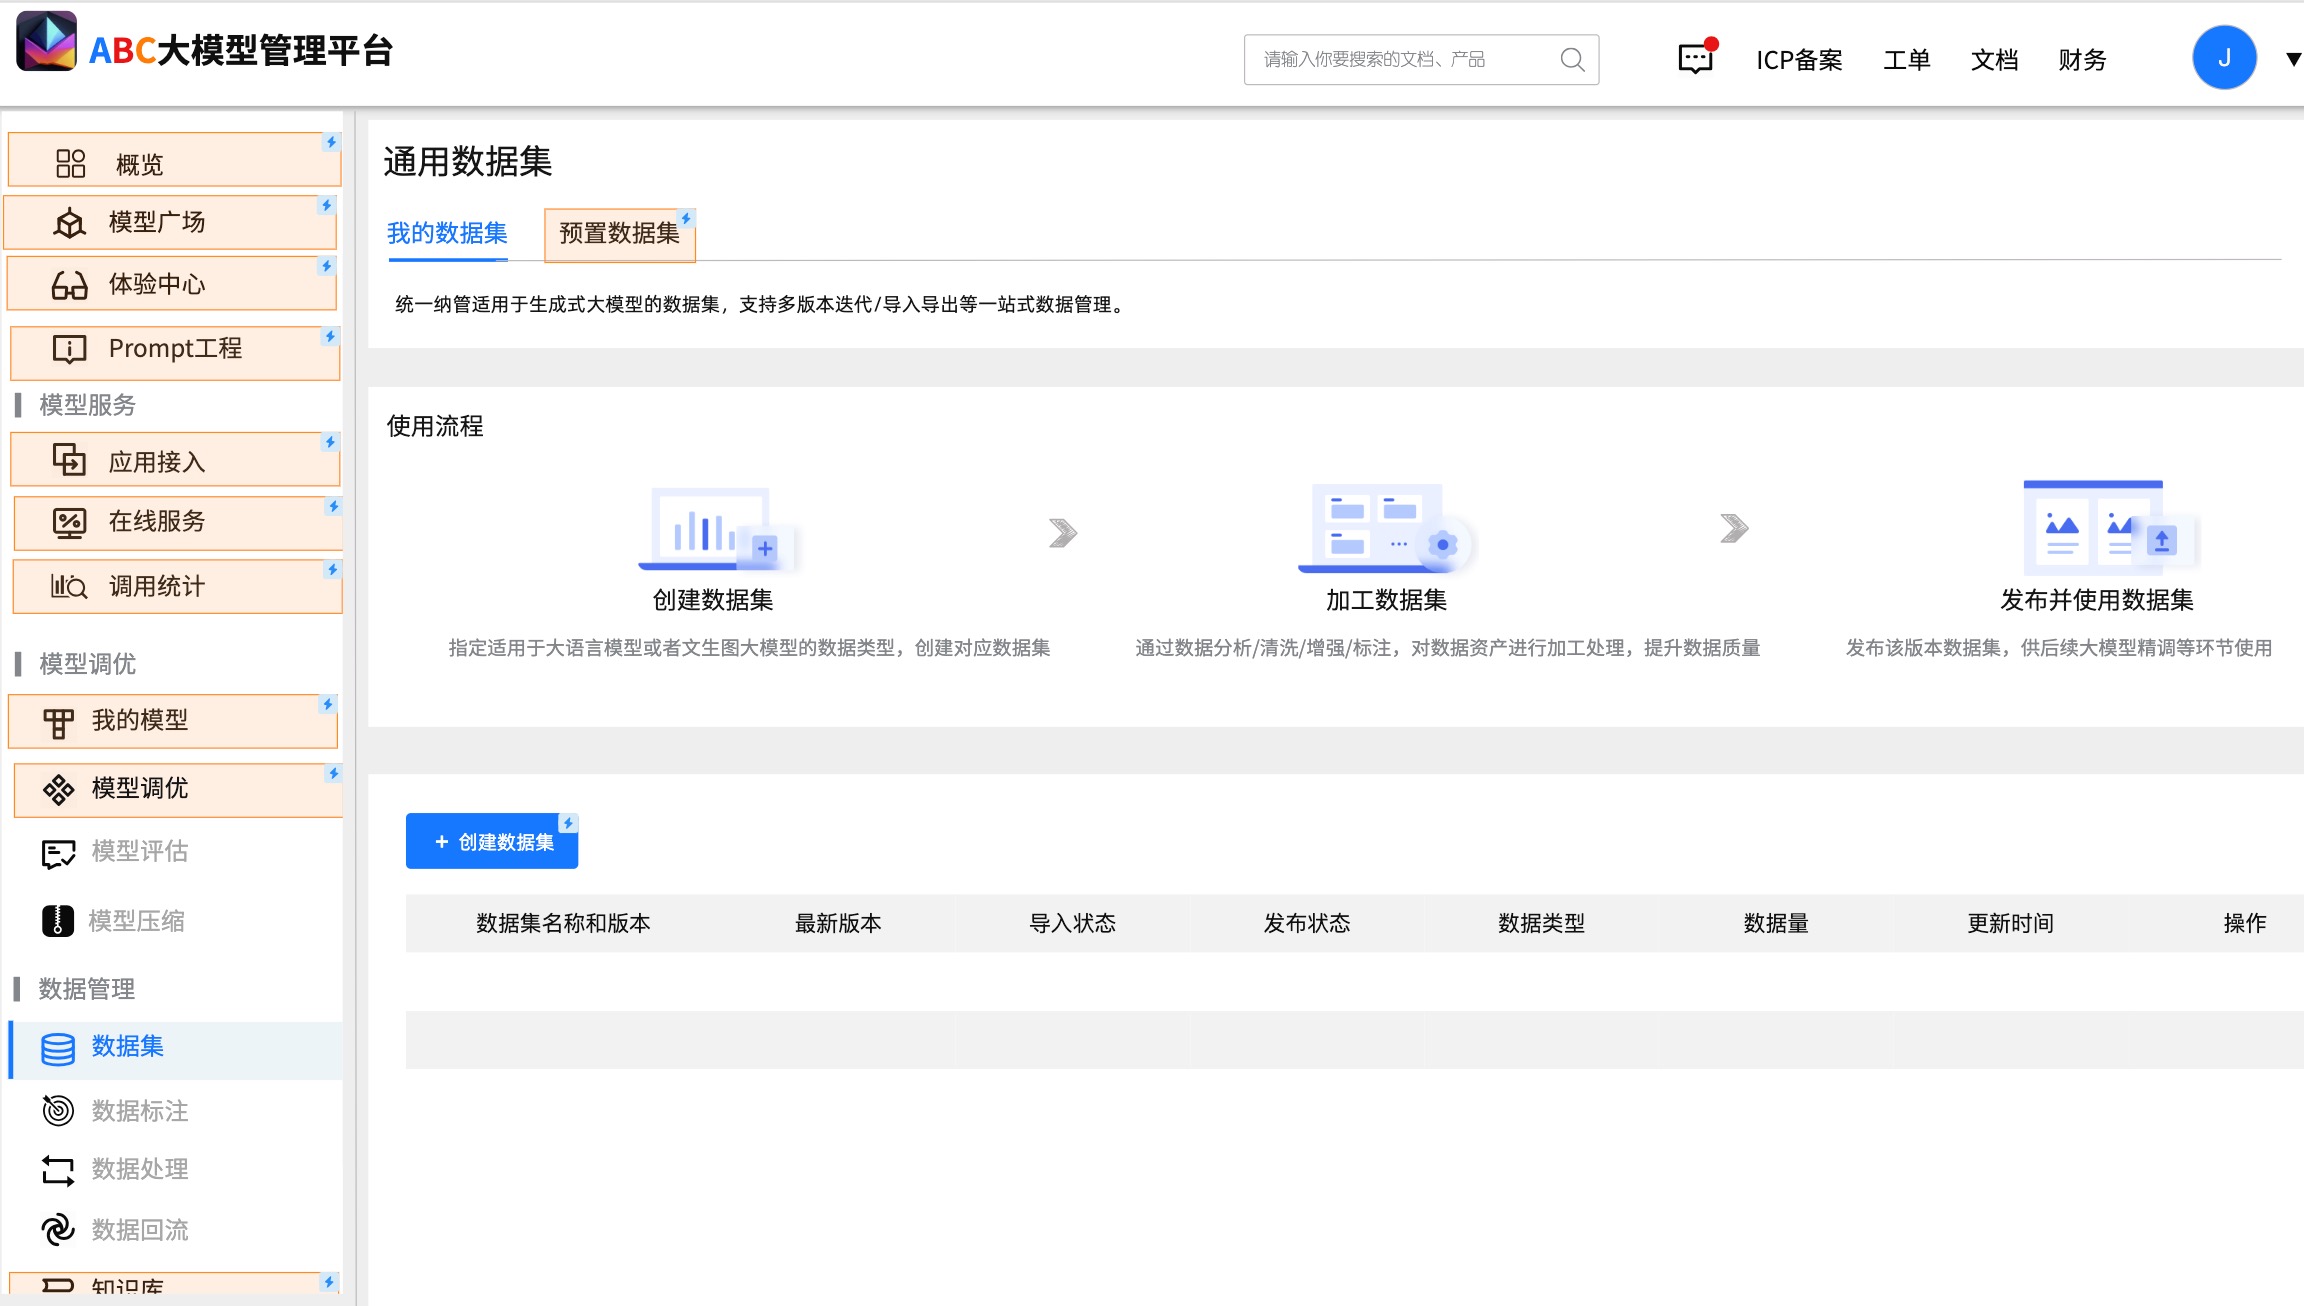Viewport: 2304px width, 1306px height.
Task: Click 导入状态 column header
Action: tap(1073, 923)
